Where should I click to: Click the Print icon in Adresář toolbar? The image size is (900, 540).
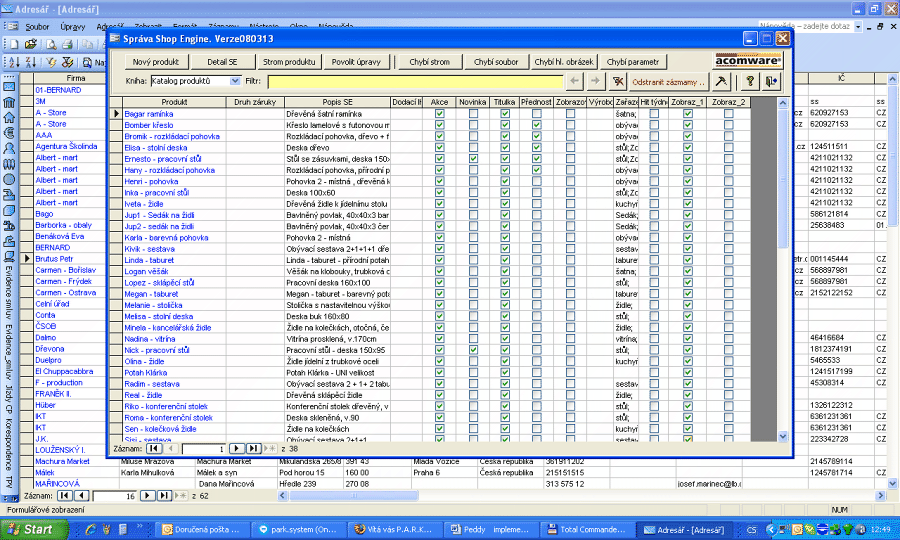(67, 44)
